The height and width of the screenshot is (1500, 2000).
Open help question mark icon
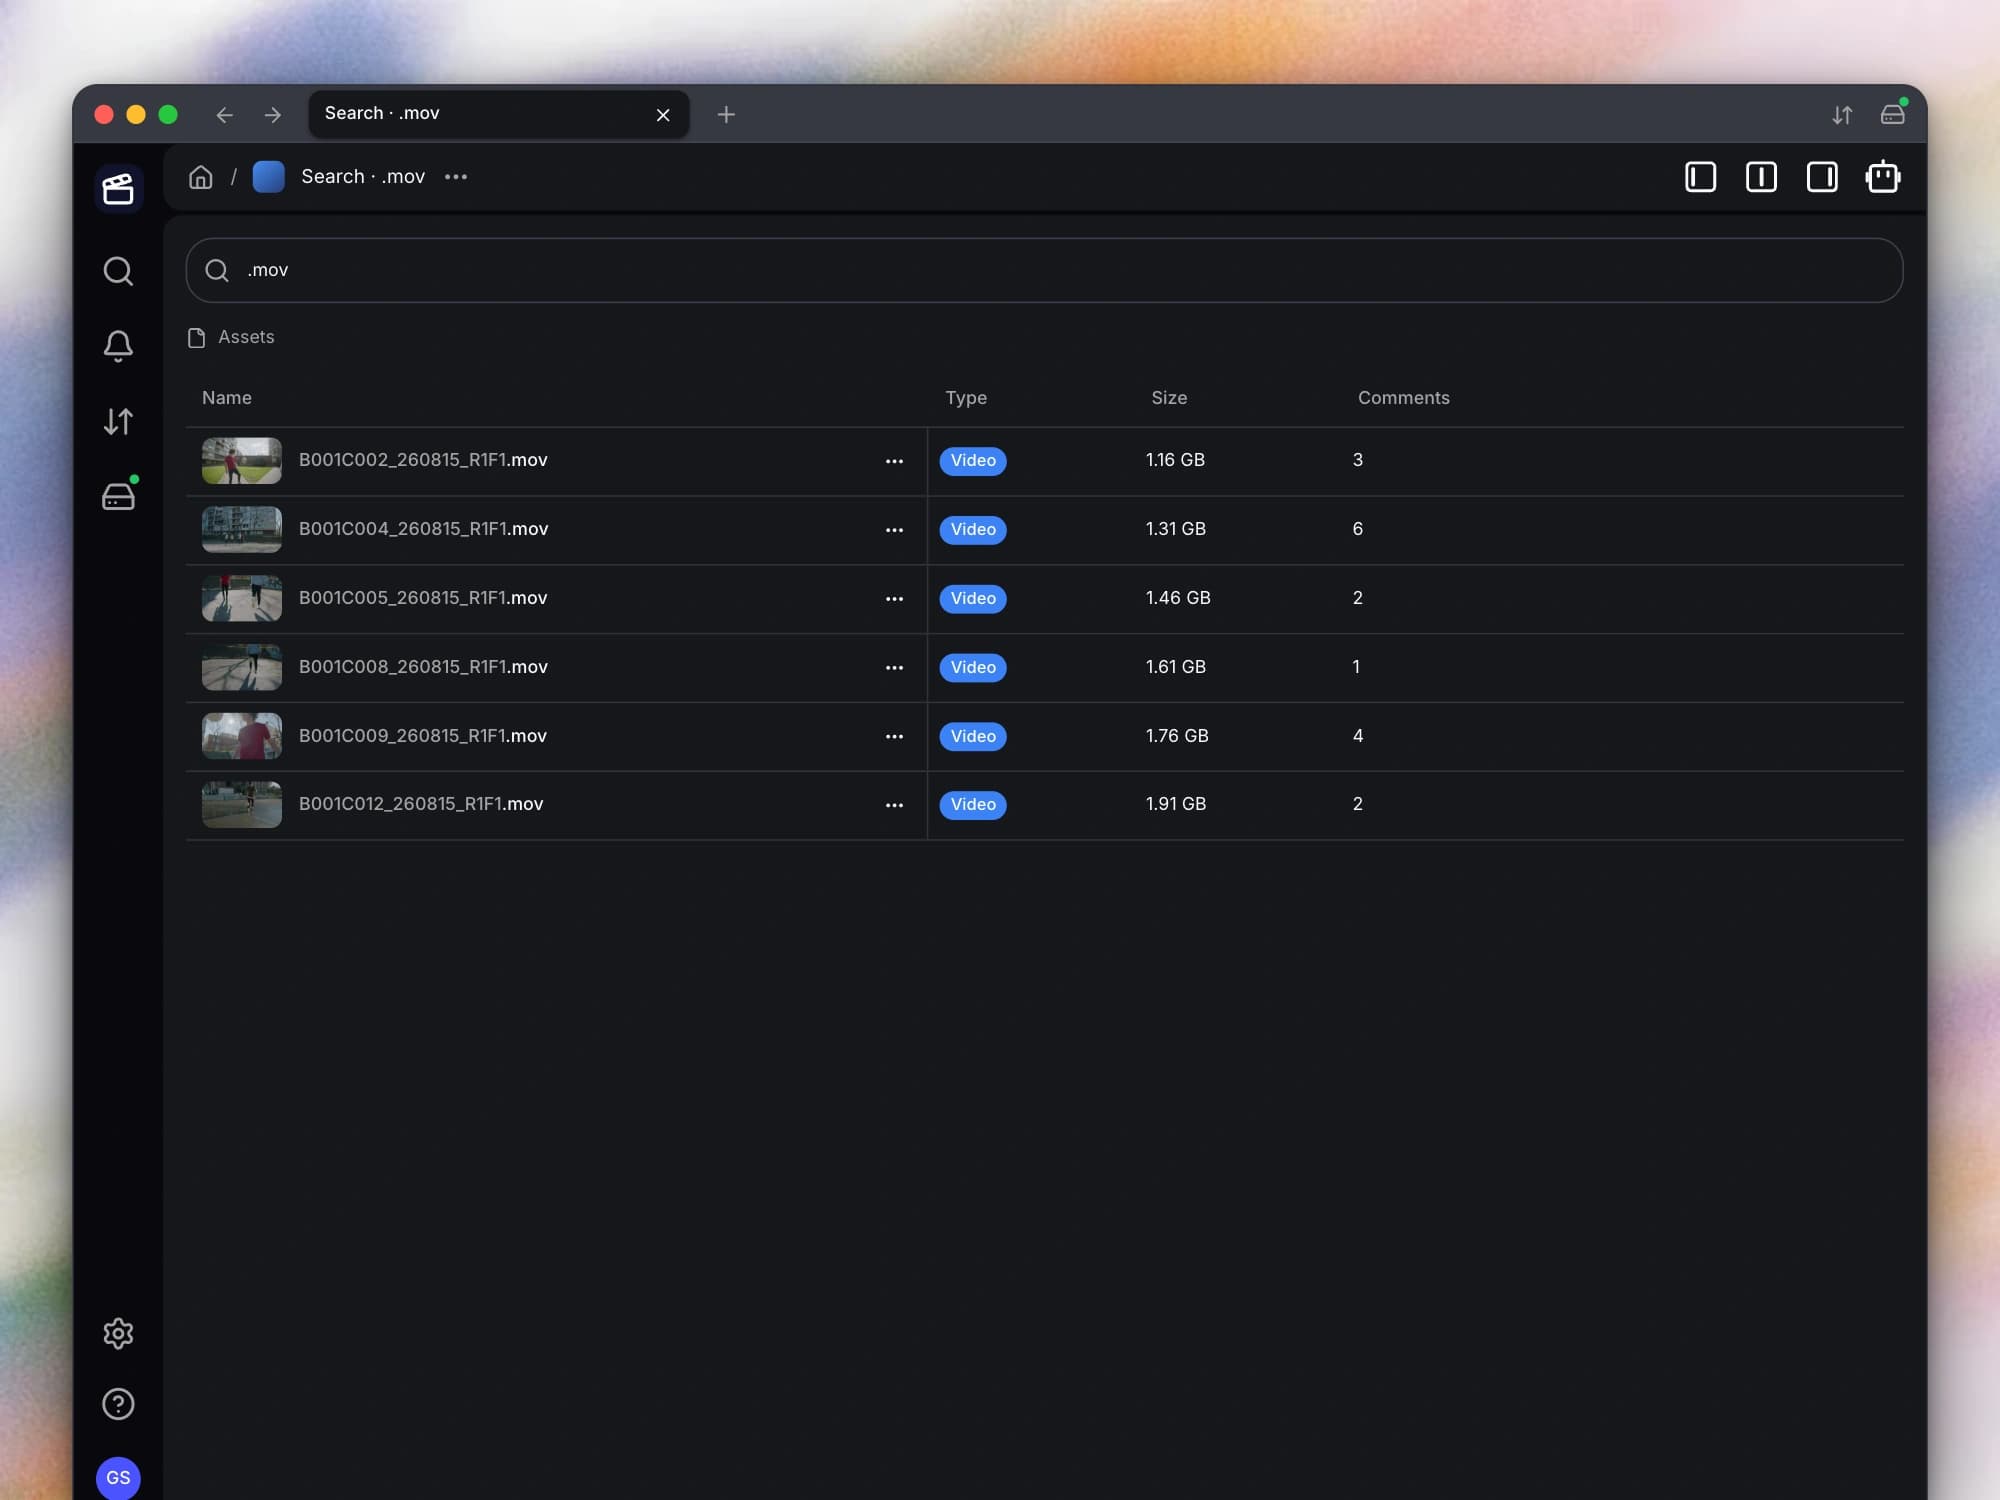point(118,1404)
